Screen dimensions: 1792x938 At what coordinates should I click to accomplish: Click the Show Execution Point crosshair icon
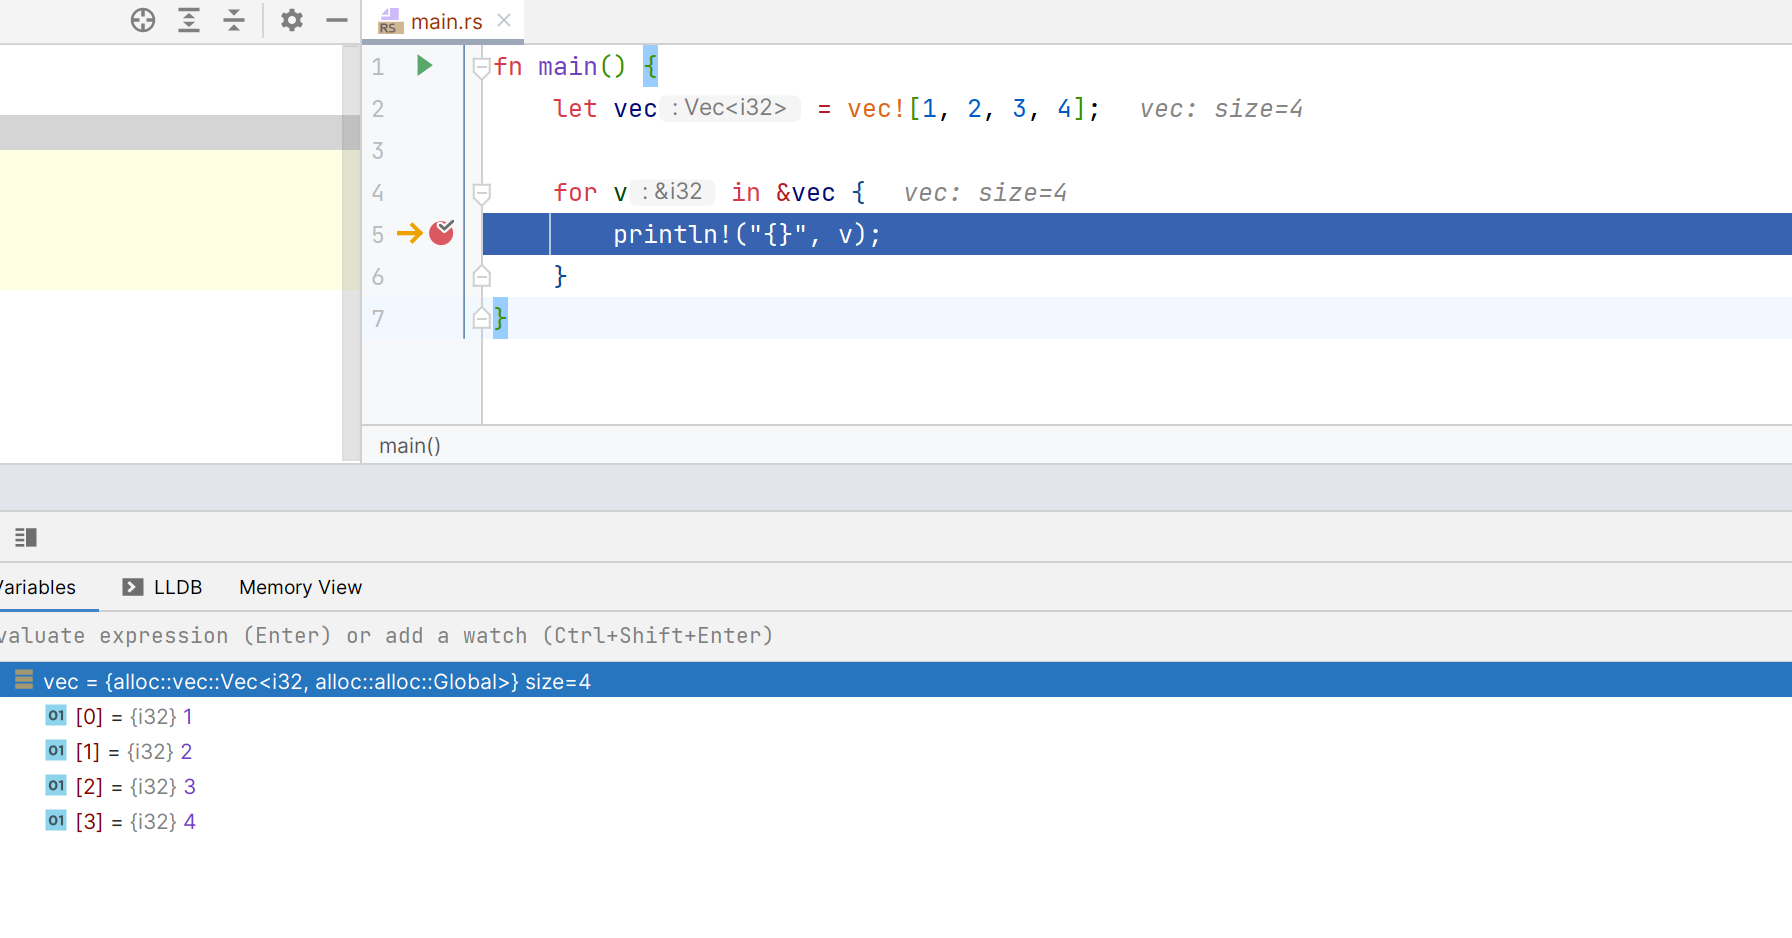tap(143, 20)
